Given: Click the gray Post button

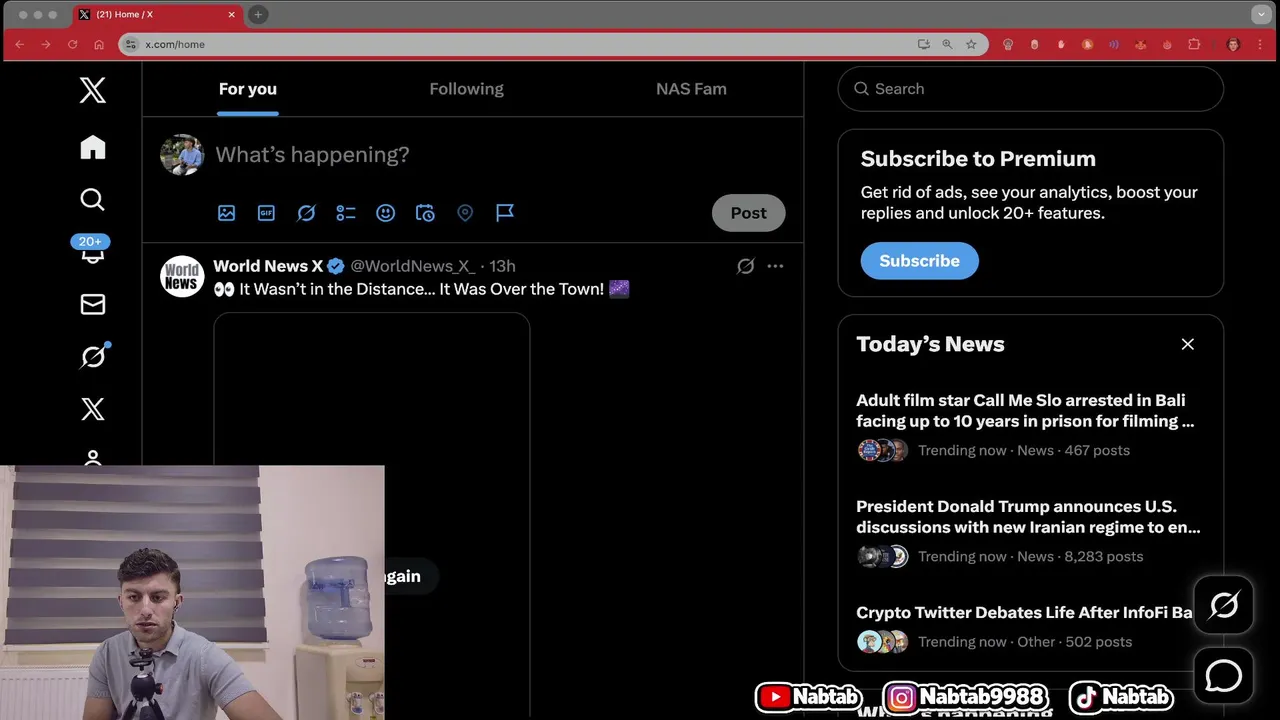Looking at the screenshot, I should 749,213.
